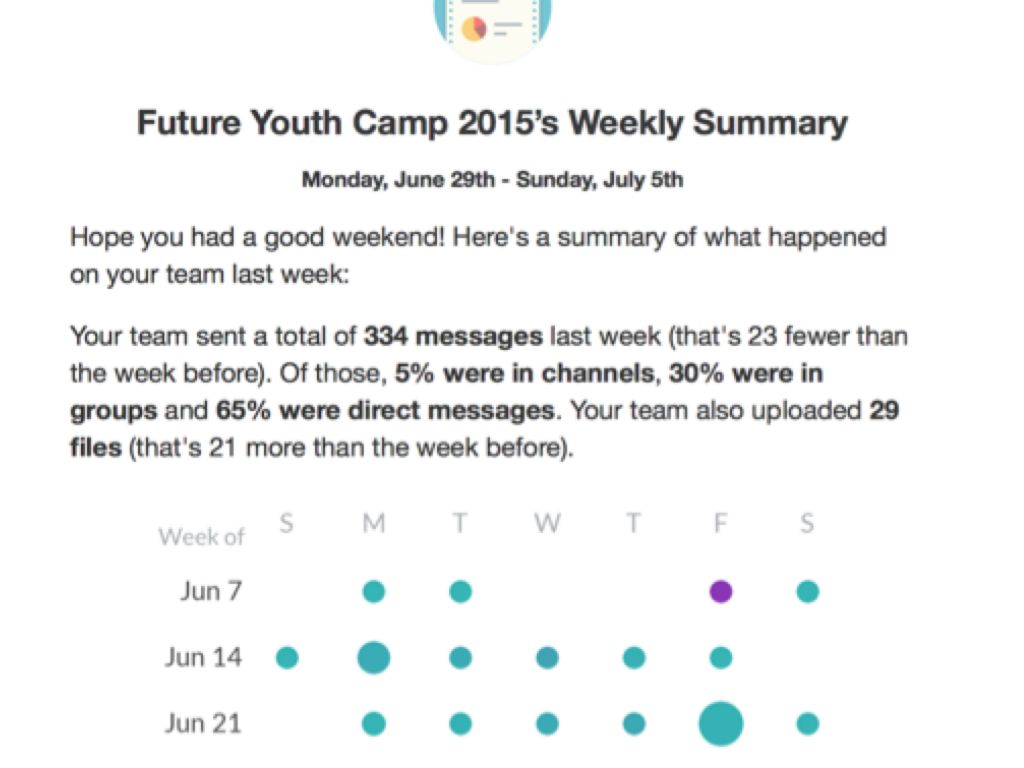Select the largest Friday dot in Jun 21 week
This screenshot has height=768, width=1024.
721,724
